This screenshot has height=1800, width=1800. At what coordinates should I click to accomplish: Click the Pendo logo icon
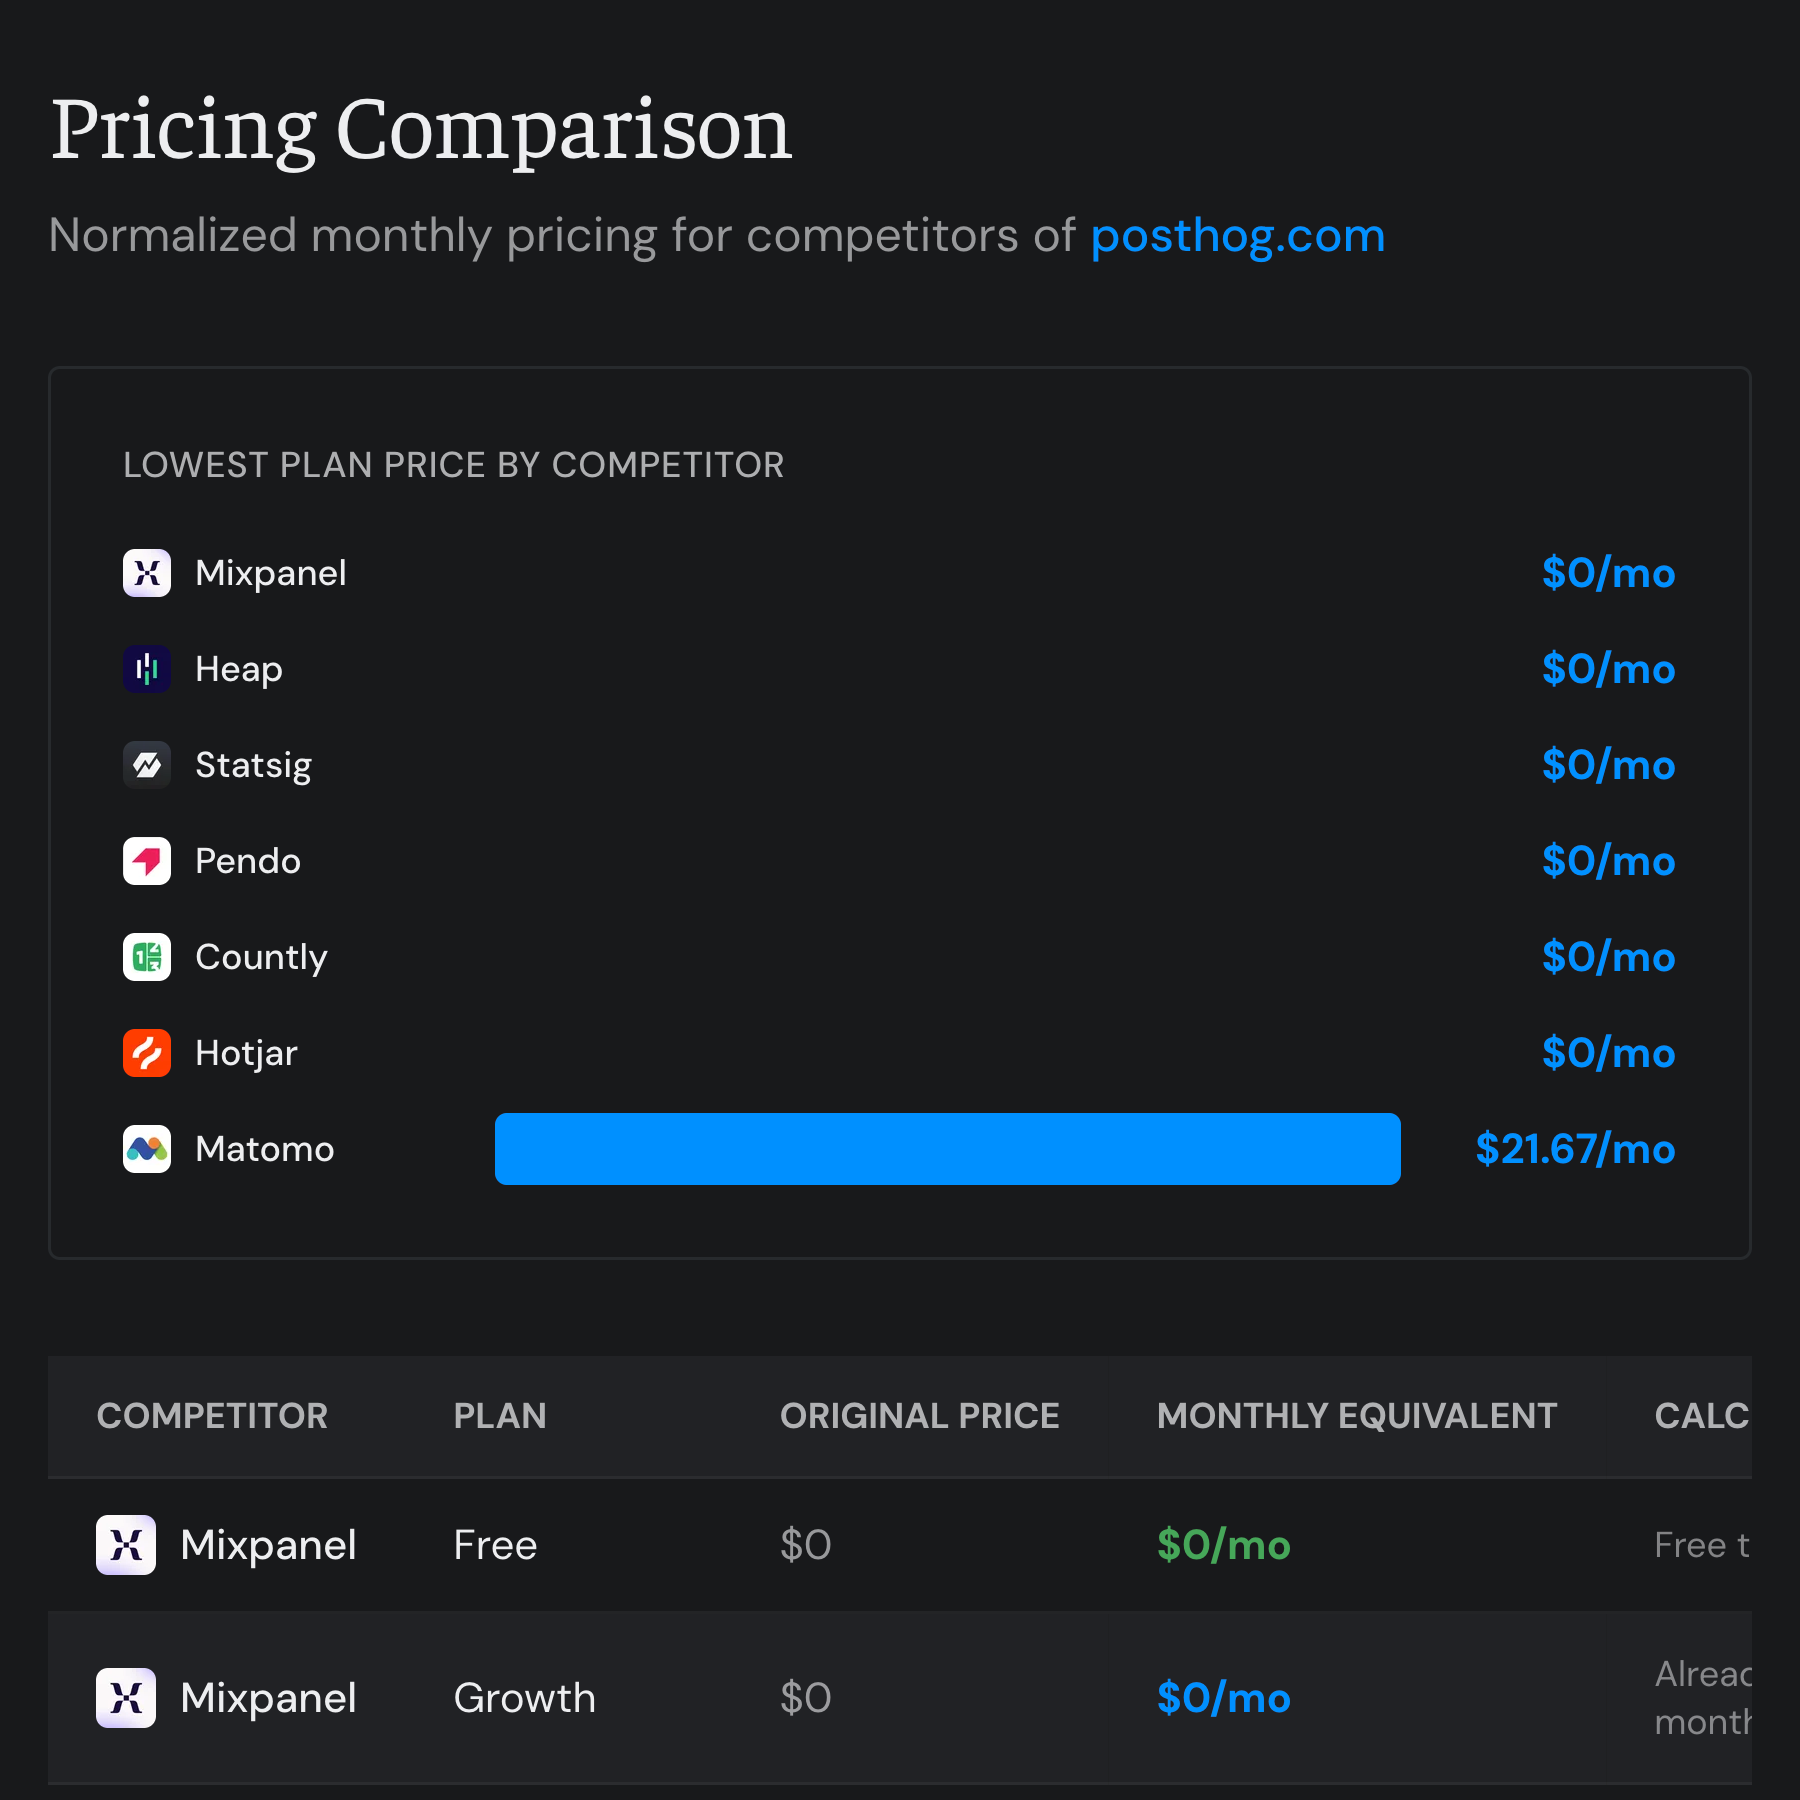coord(146,861)
